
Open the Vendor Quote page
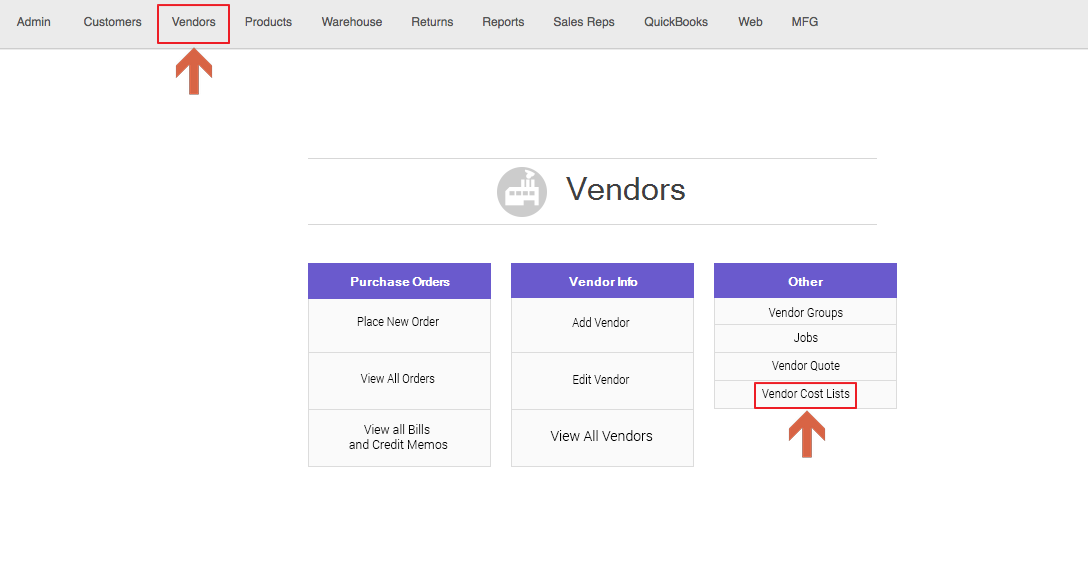pyautogui.click(x=805, y=366)
